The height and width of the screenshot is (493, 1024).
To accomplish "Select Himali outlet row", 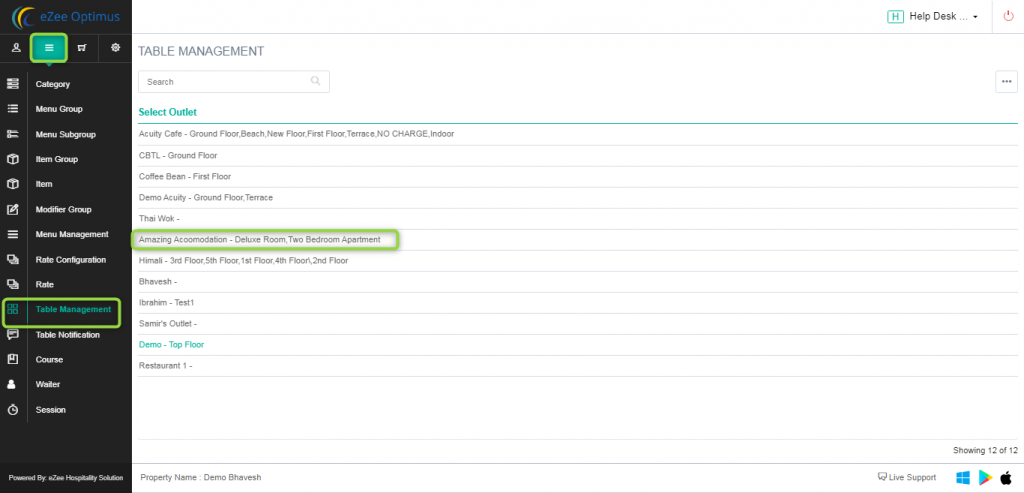I will point(577,261).
